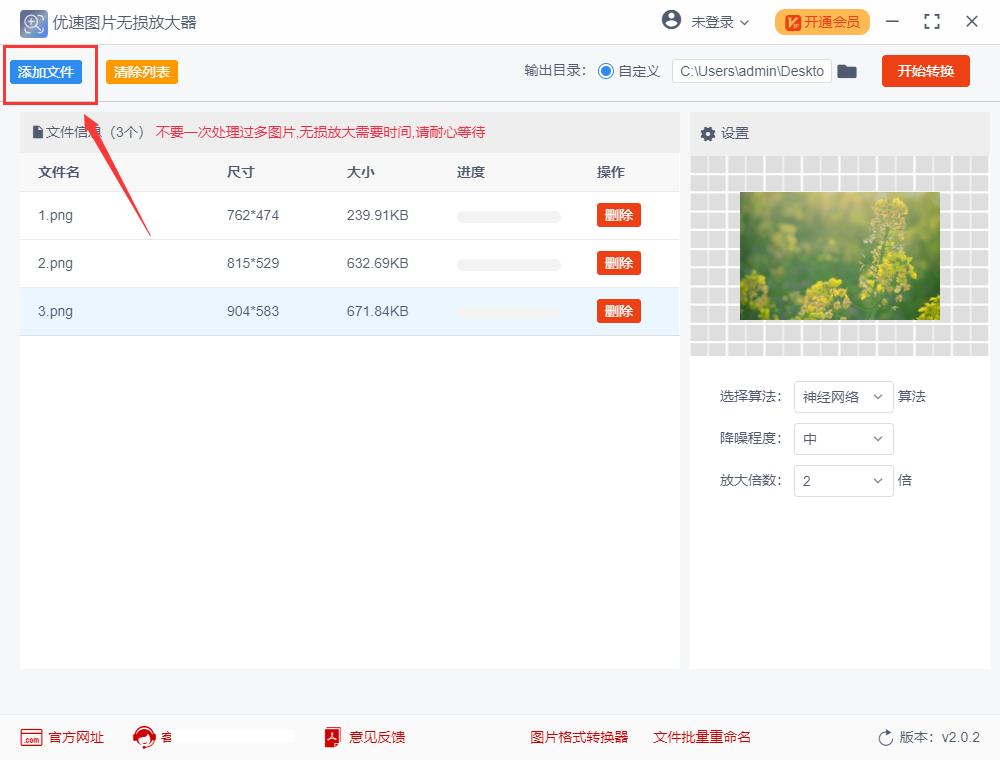This screenshot has width=1000, height=760.
Task: Open the 降噪程度 denoise level dropdown
Action: coord(843,439)
